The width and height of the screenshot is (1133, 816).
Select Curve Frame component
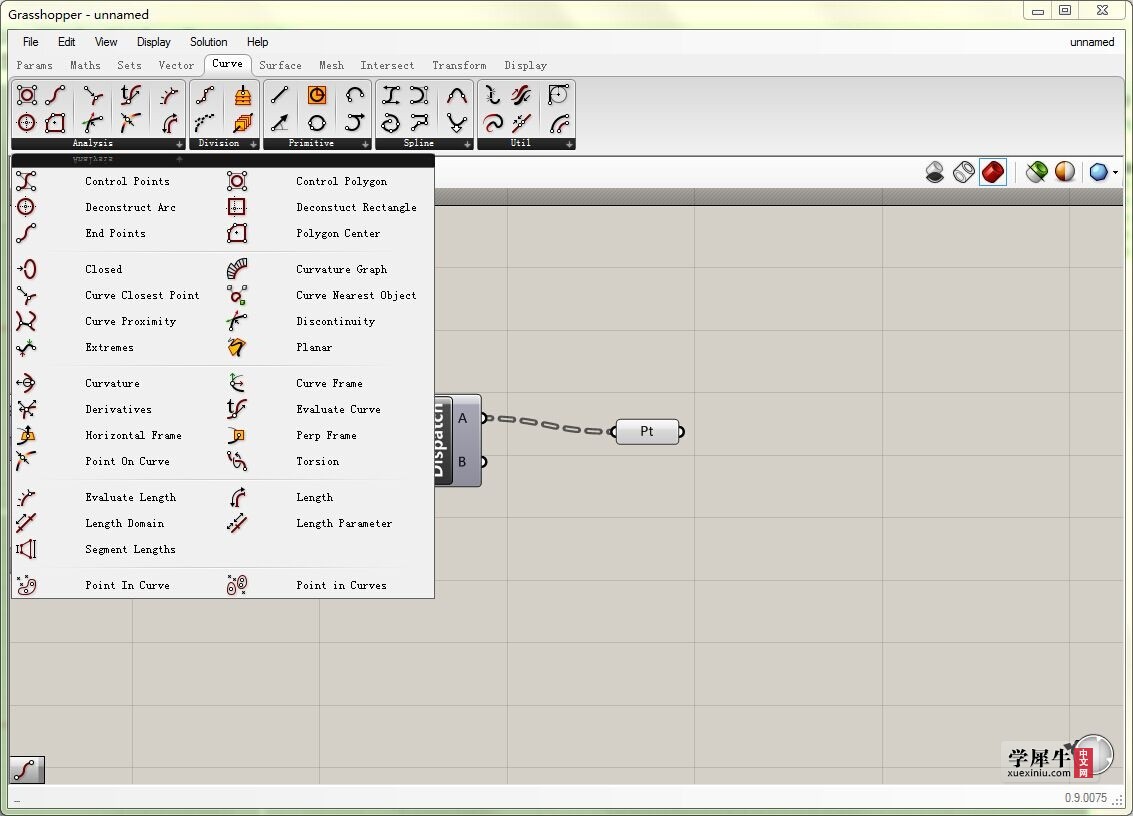click(x=329, y=384)
